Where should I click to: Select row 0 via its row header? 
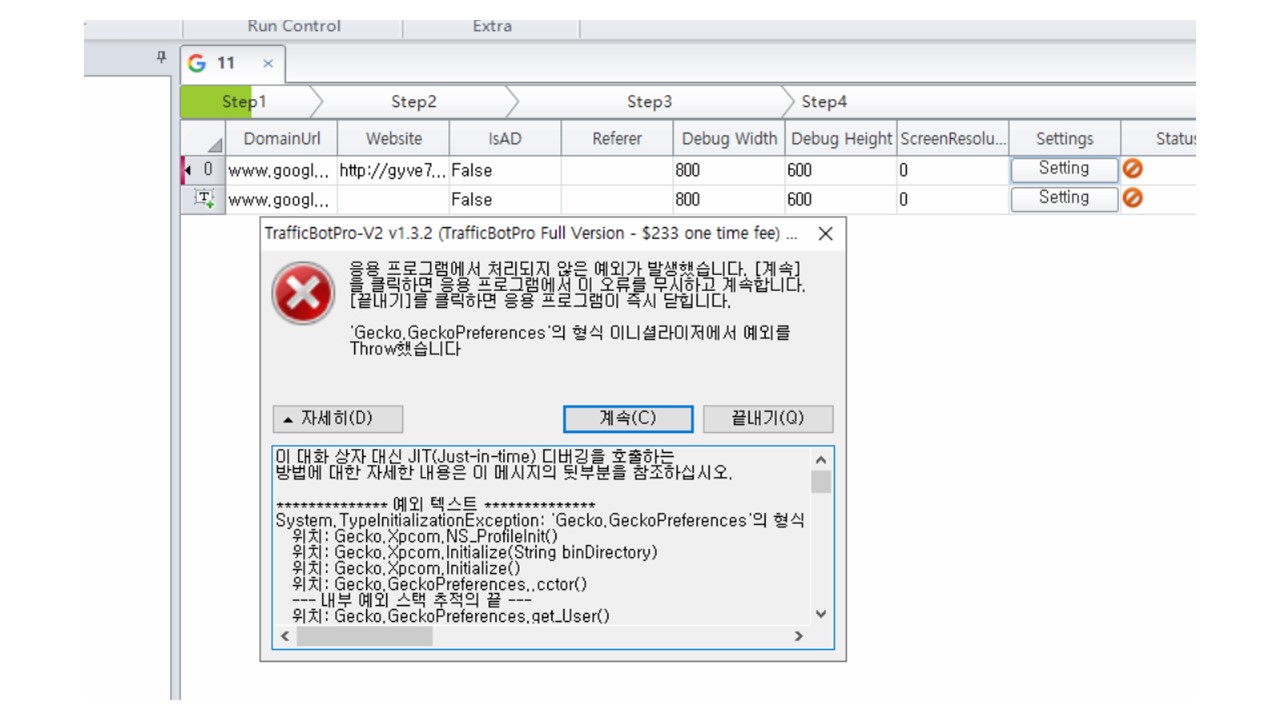click(x=203, y=170)
